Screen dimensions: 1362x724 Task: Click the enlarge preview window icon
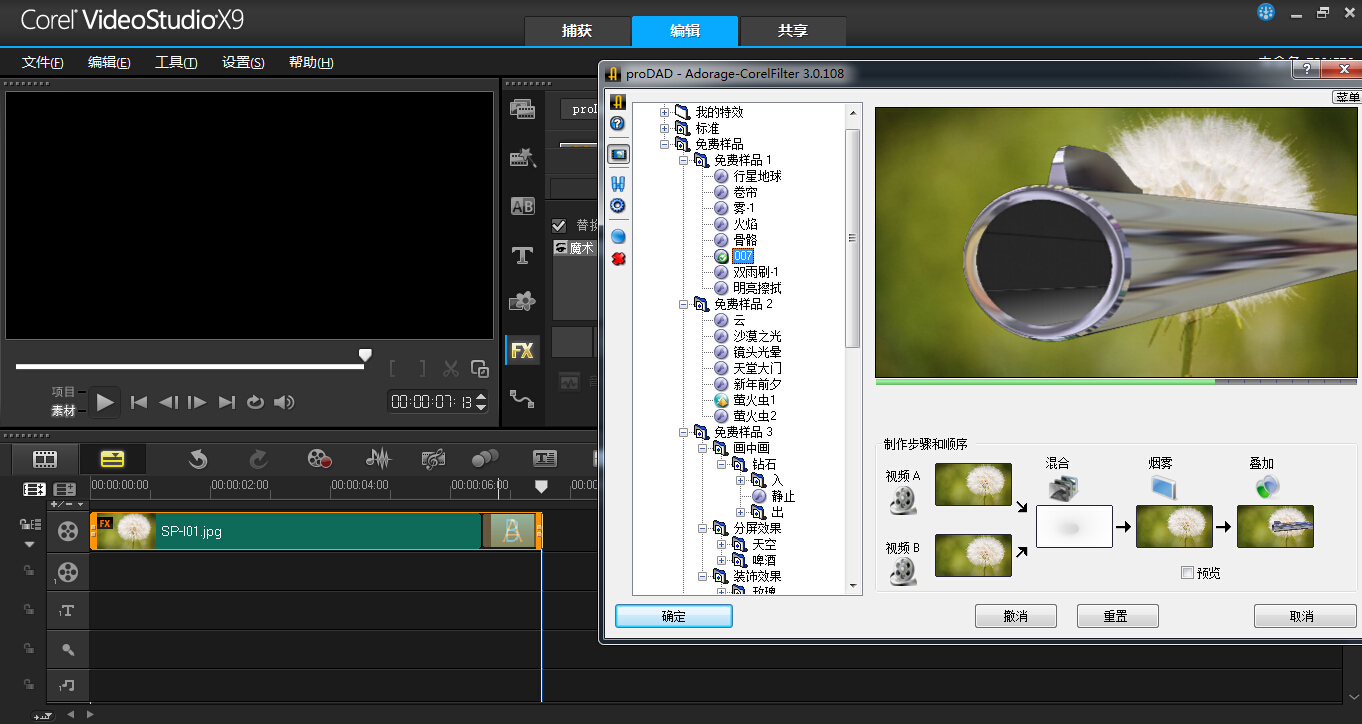pos(480,369)
